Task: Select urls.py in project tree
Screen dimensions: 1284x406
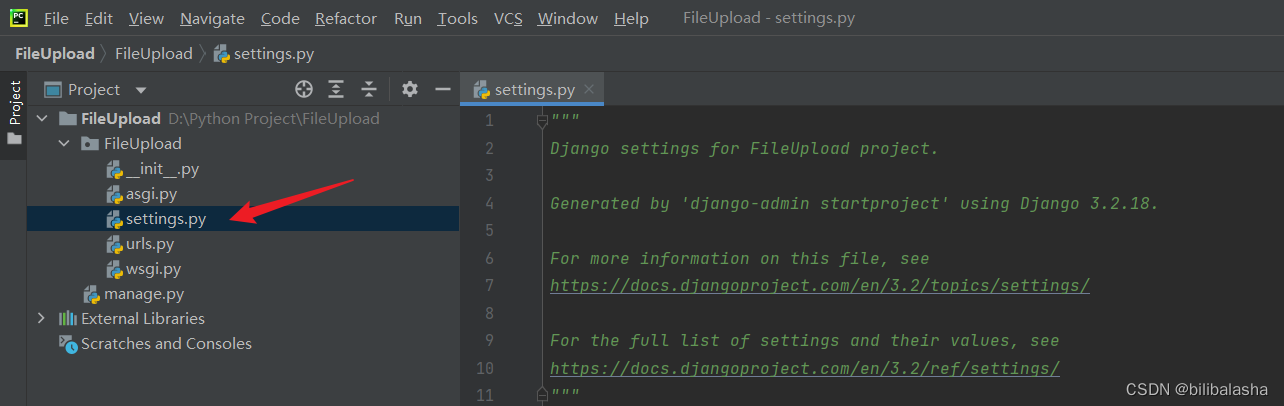Action: coord(149,244)
